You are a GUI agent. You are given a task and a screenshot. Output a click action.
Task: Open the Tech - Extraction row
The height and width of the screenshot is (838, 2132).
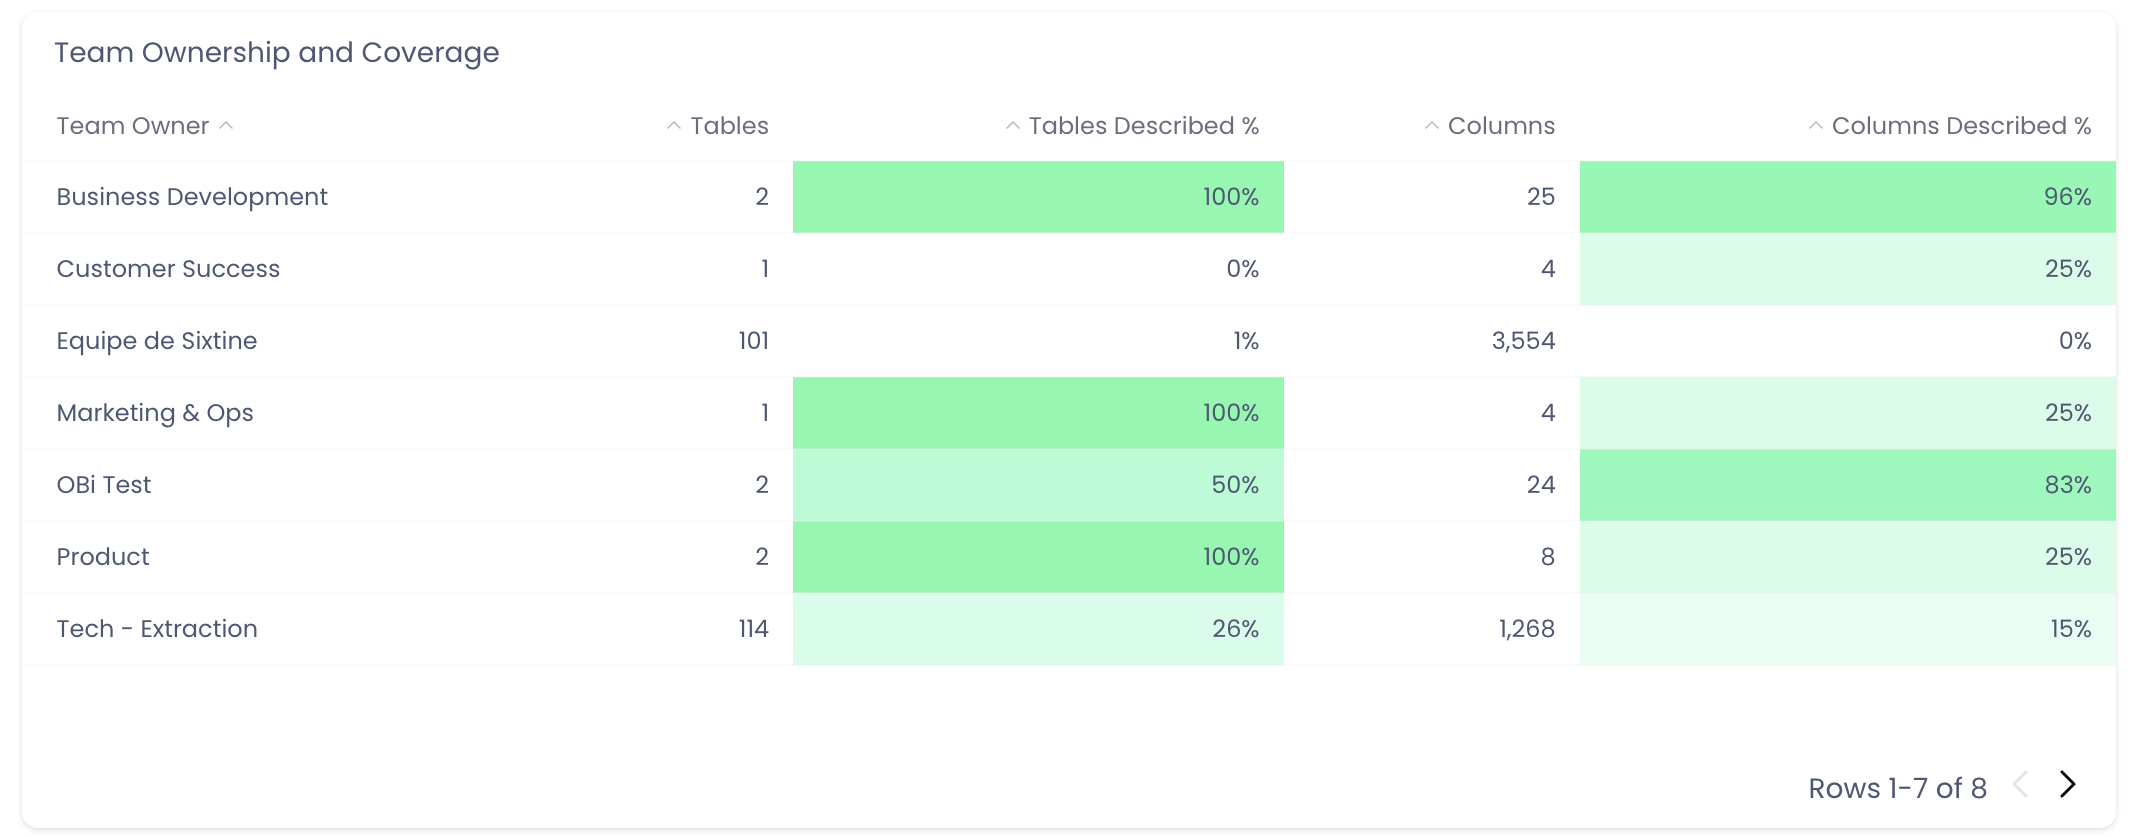coord(157,629)
